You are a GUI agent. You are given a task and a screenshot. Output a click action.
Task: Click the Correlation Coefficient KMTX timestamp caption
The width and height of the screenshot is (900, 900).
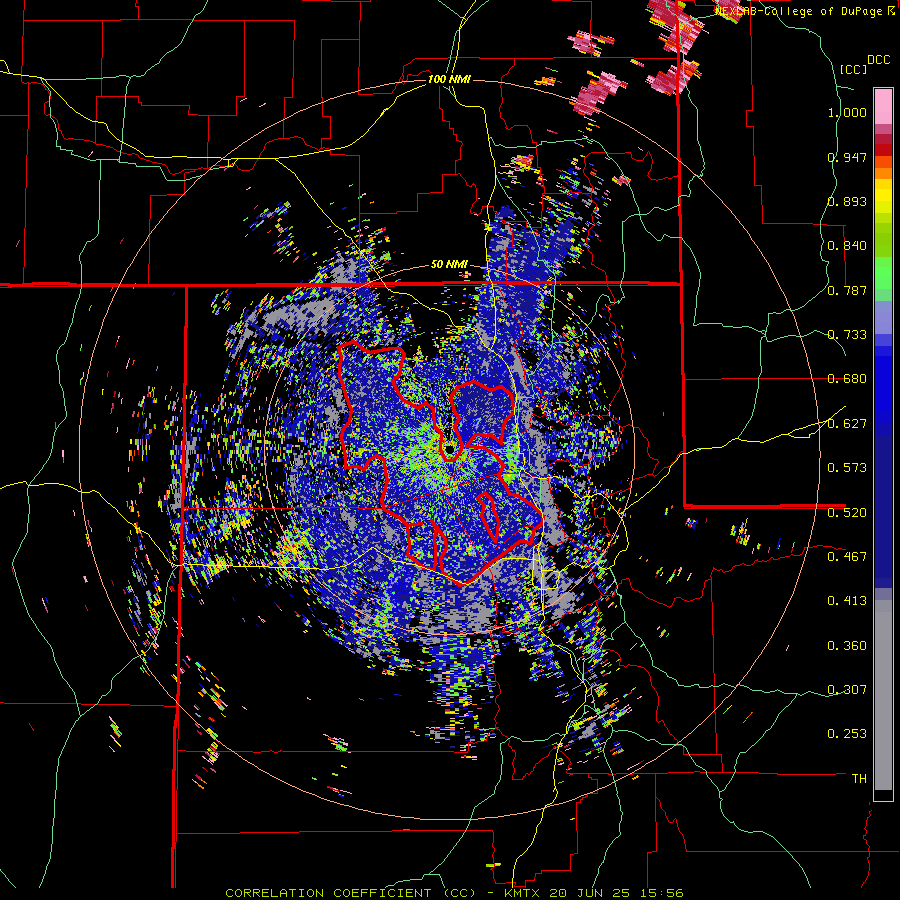click(x=455, y=893)
